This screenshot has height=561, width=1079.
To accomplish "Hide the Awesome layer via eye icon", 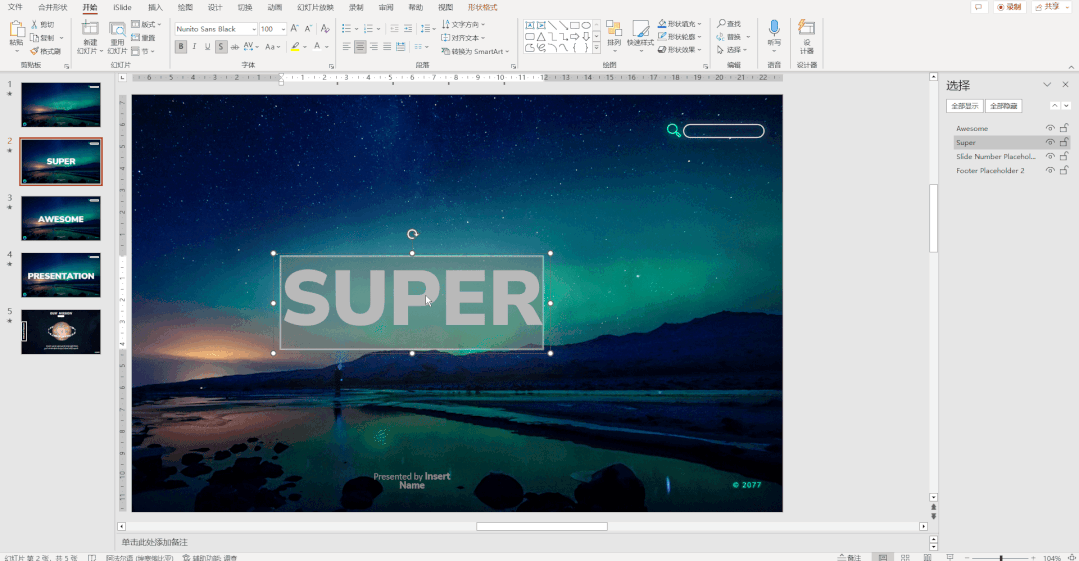I will 1050,128.
